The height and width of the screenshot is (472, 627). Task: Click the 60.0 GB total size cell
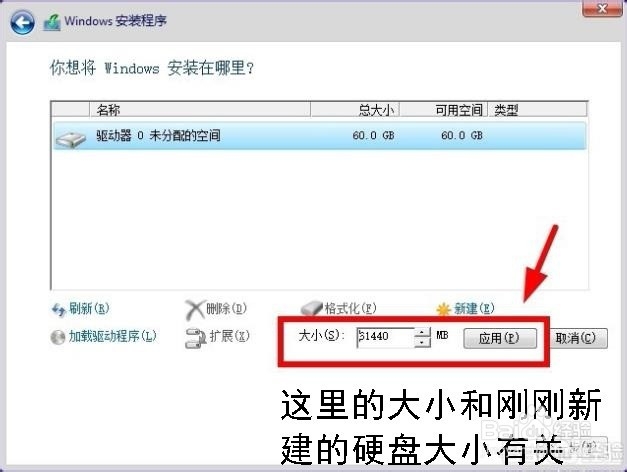point(373,136)
